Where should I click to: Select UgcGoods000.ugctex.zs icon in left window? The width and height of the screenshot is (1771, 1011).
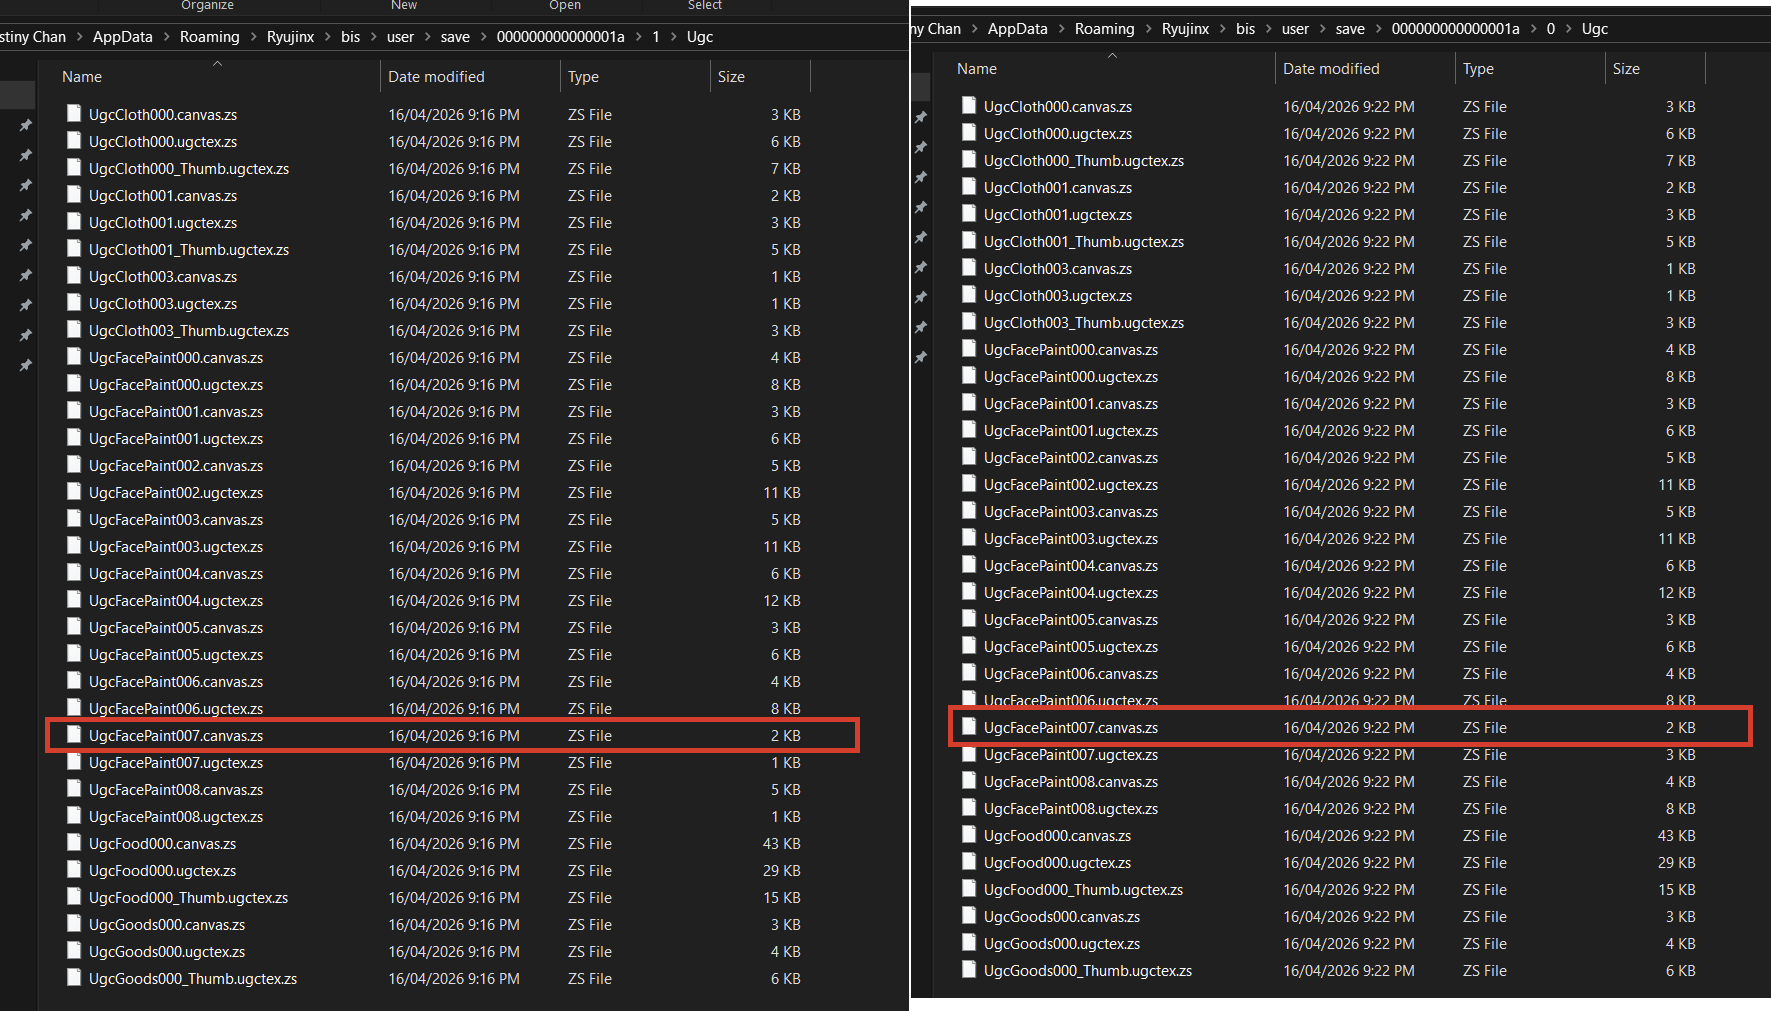[74, 950]
